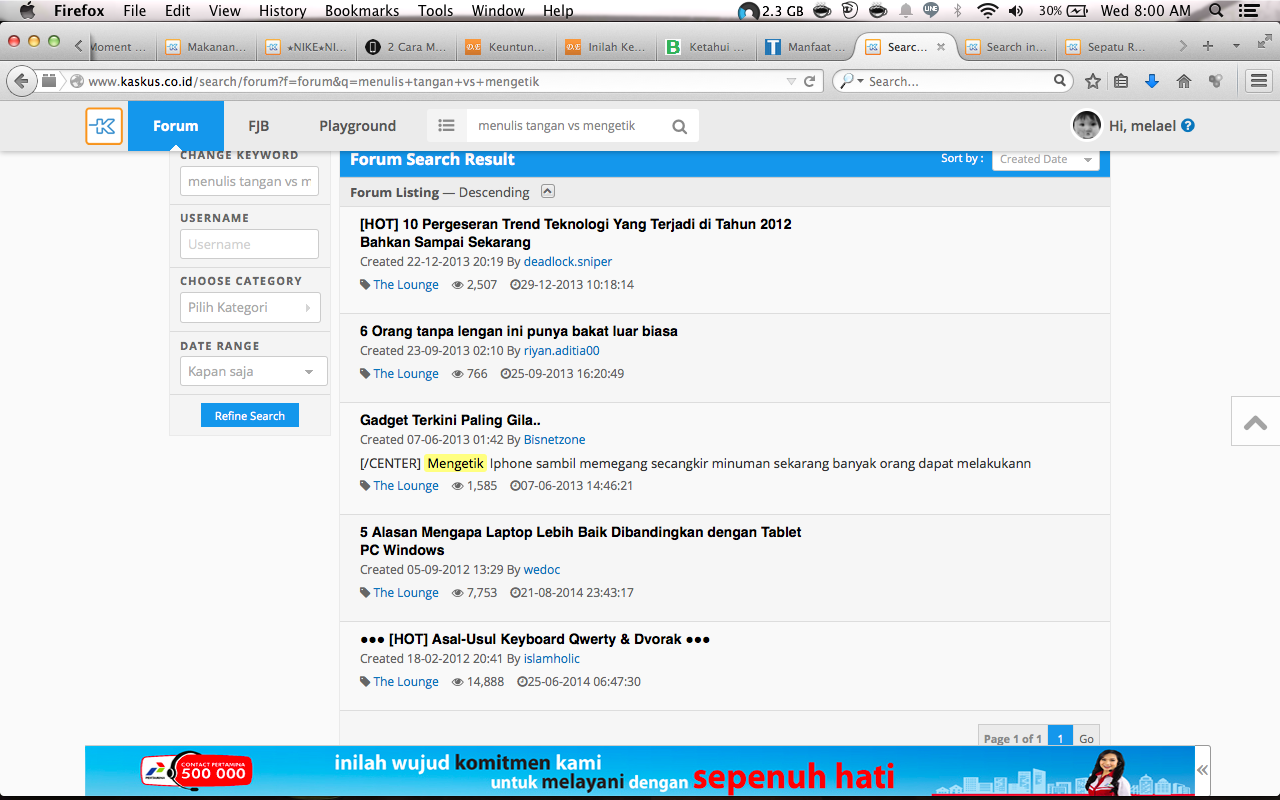This screenshot has height=800, width=1280.
Task: Click the Kaskus logo icon
Action: (x=104, y=126)
